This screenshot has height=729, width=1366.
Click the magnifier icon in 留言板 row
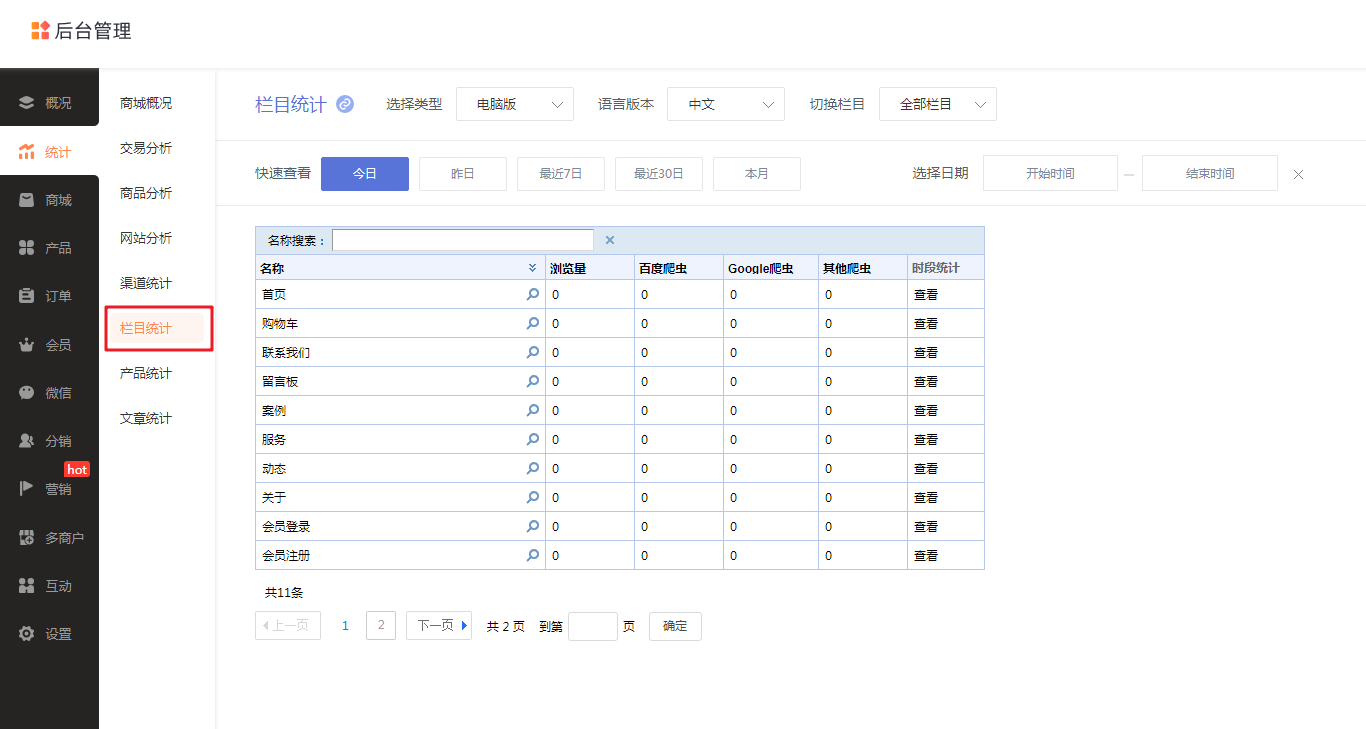pos(533,381)
